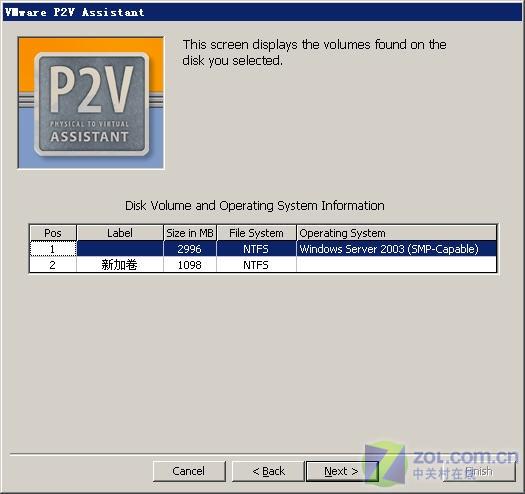Image resolution: width=525 pixels, height=494 pixels.
Task: Click the Operating System column header
Action: coord(396,233)
